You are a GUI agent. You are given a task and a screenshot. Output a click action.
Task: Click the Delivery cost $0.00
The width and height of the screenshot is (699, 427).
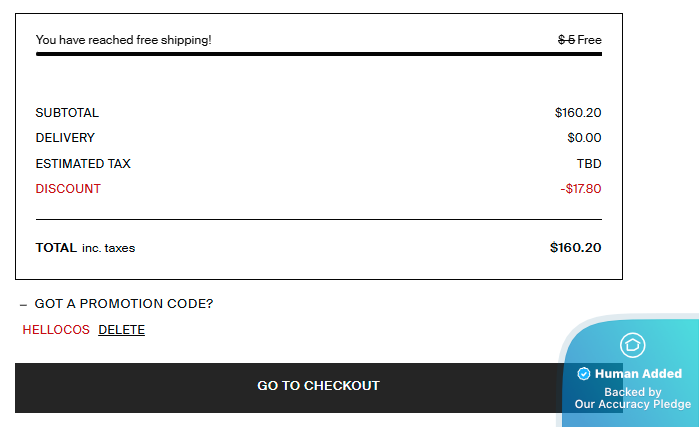point(584,138)
